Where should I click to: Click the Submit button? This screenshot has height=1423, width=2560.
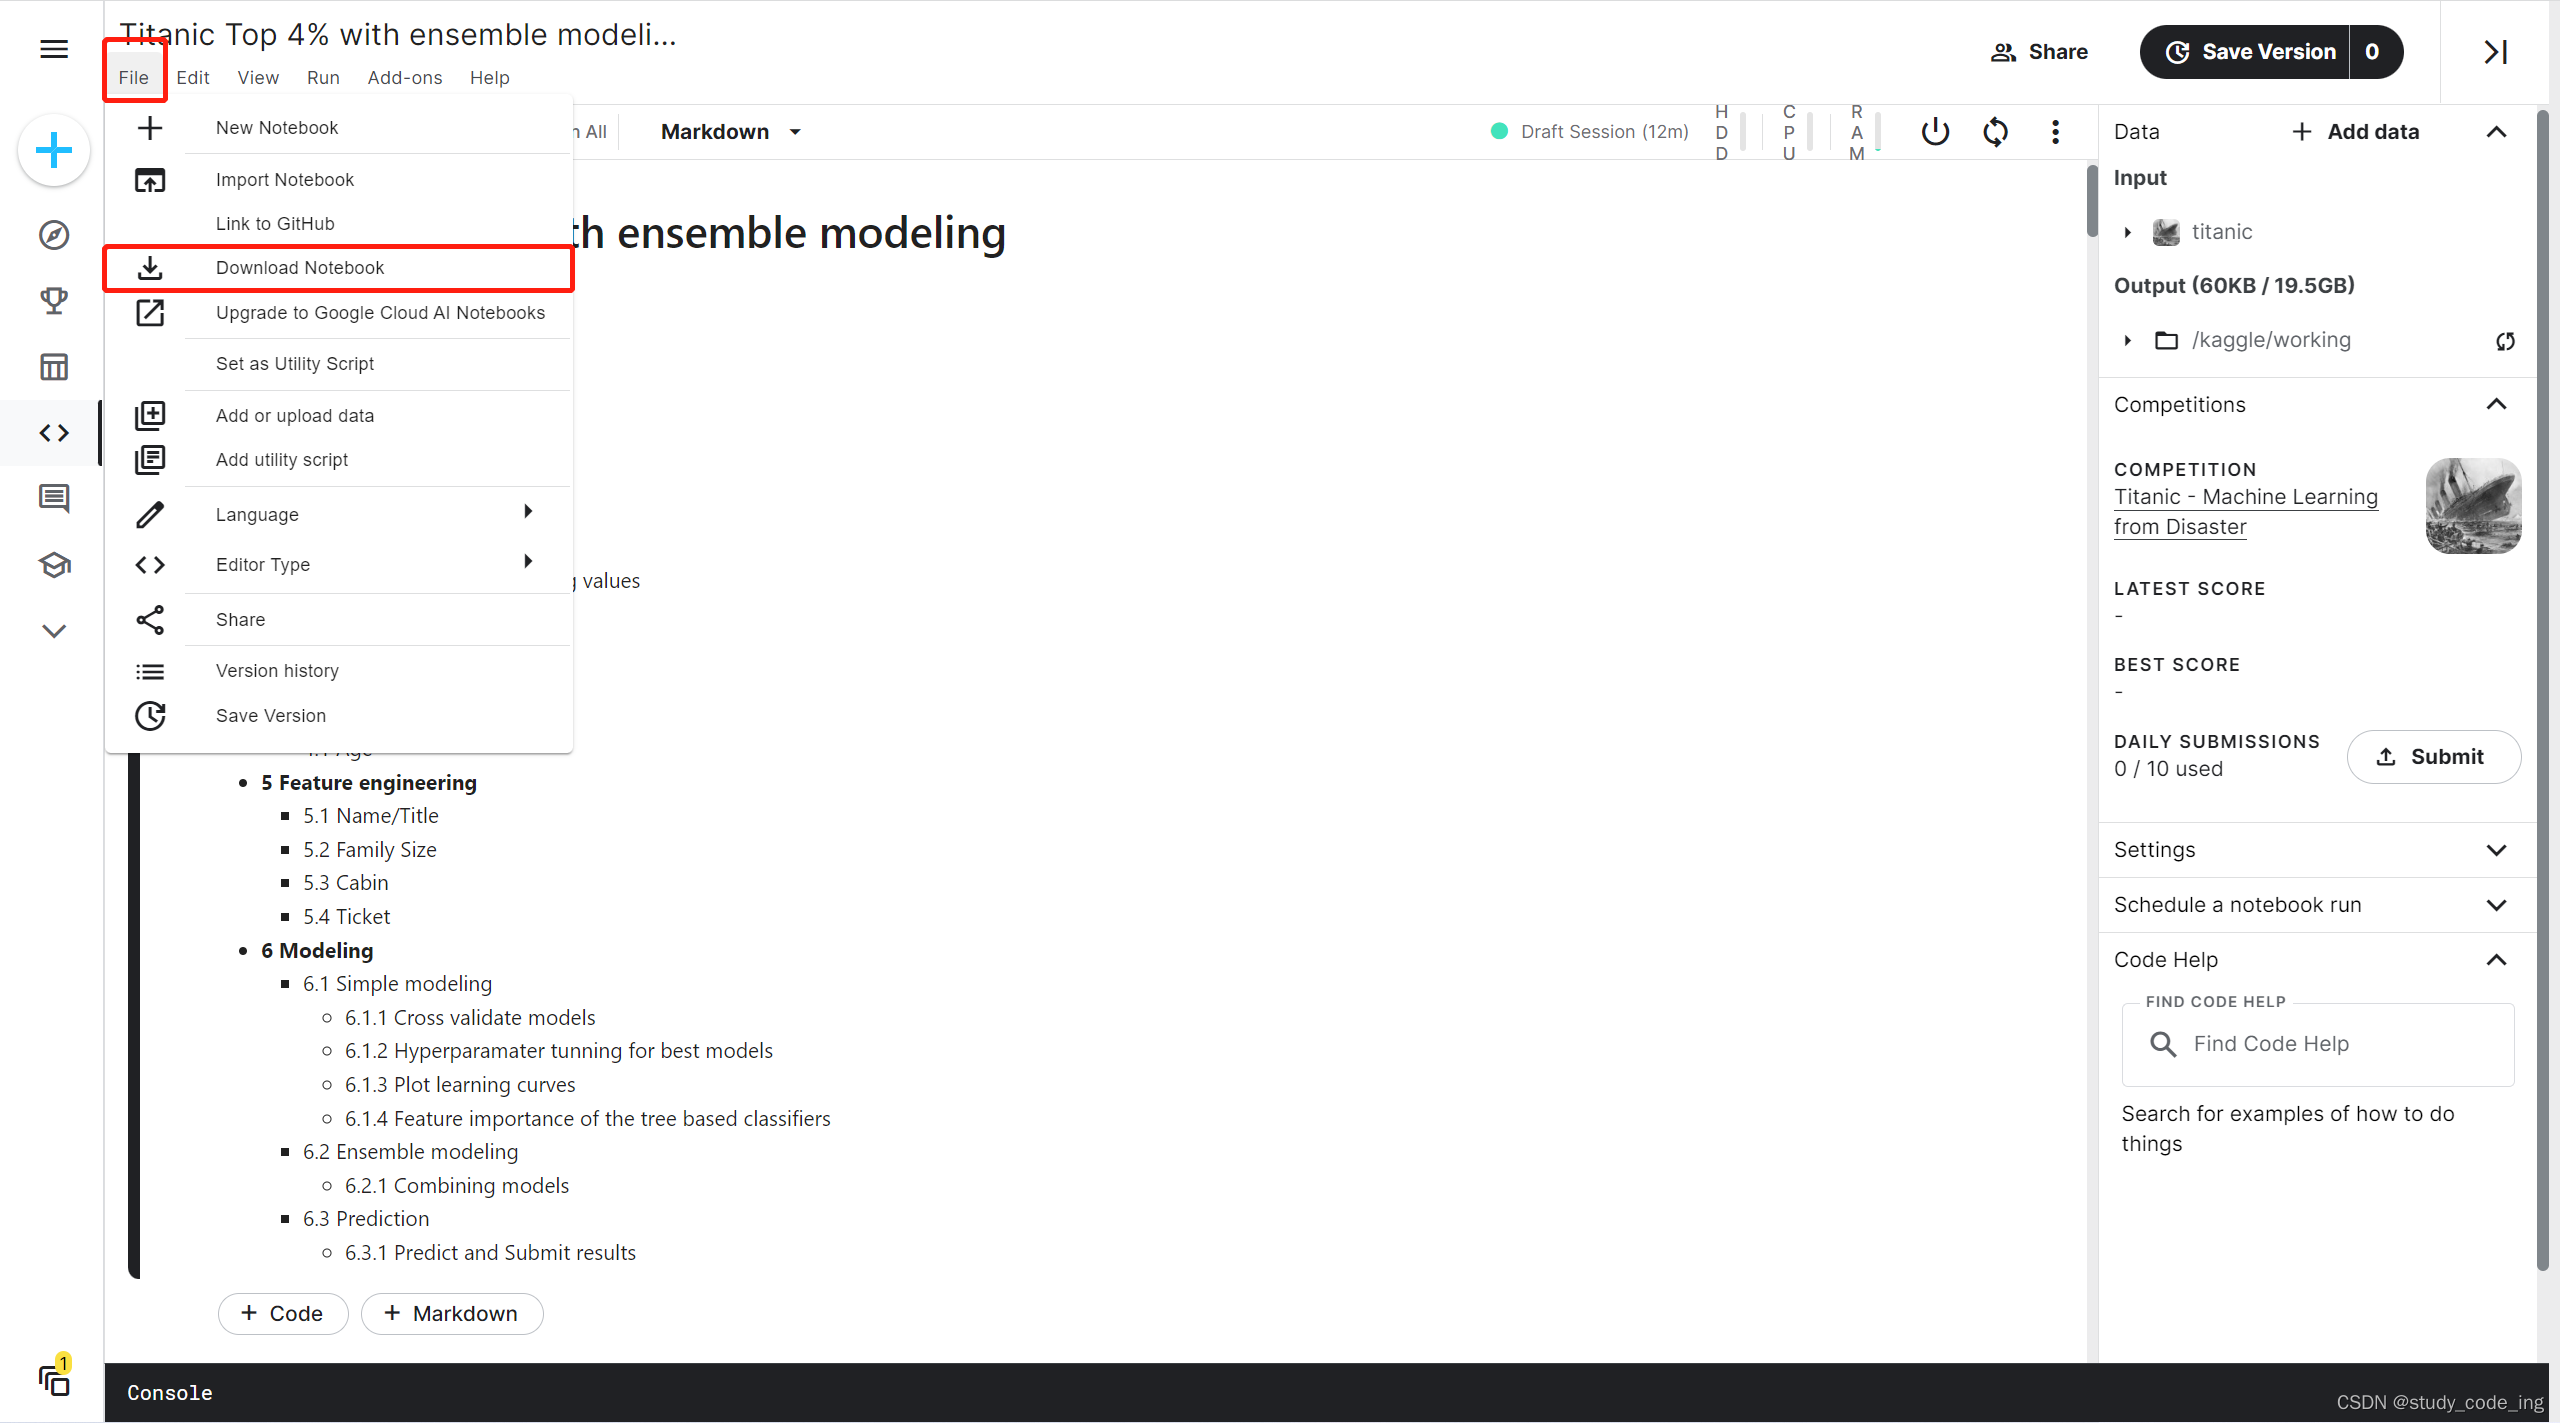tap(2433, 757)
